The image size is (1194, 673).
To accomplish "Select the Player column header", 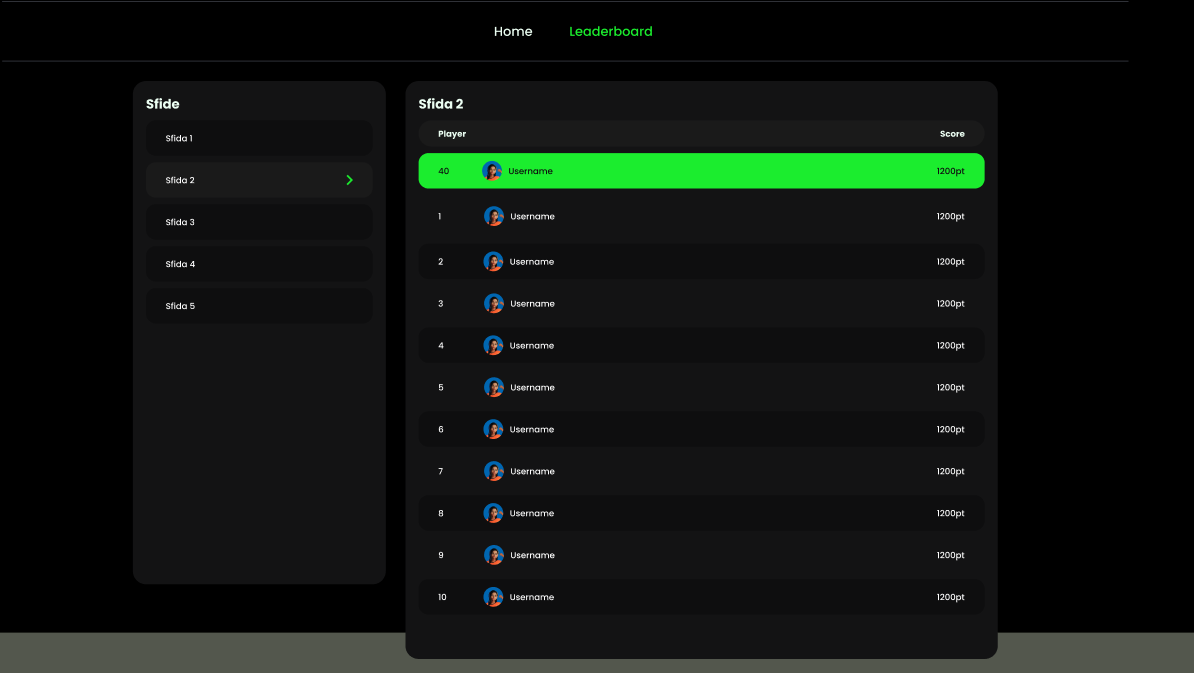I will coord(451,133).
